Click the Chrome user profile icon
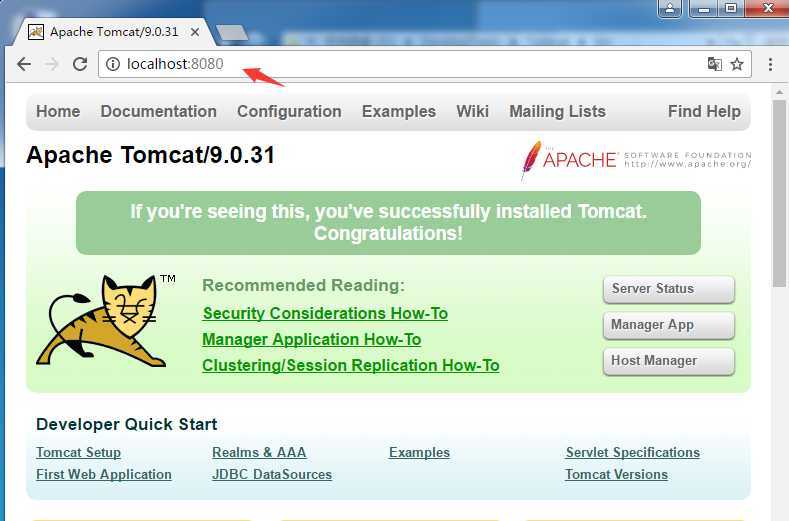Viewport: 789px width, 521px height. (x=670, y=8)
